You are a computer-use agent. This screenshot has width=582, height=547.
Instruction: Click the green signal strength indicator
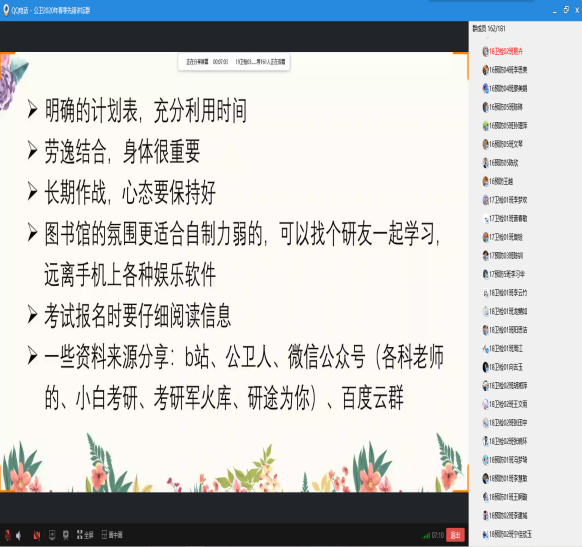click(x=426, y=535)
